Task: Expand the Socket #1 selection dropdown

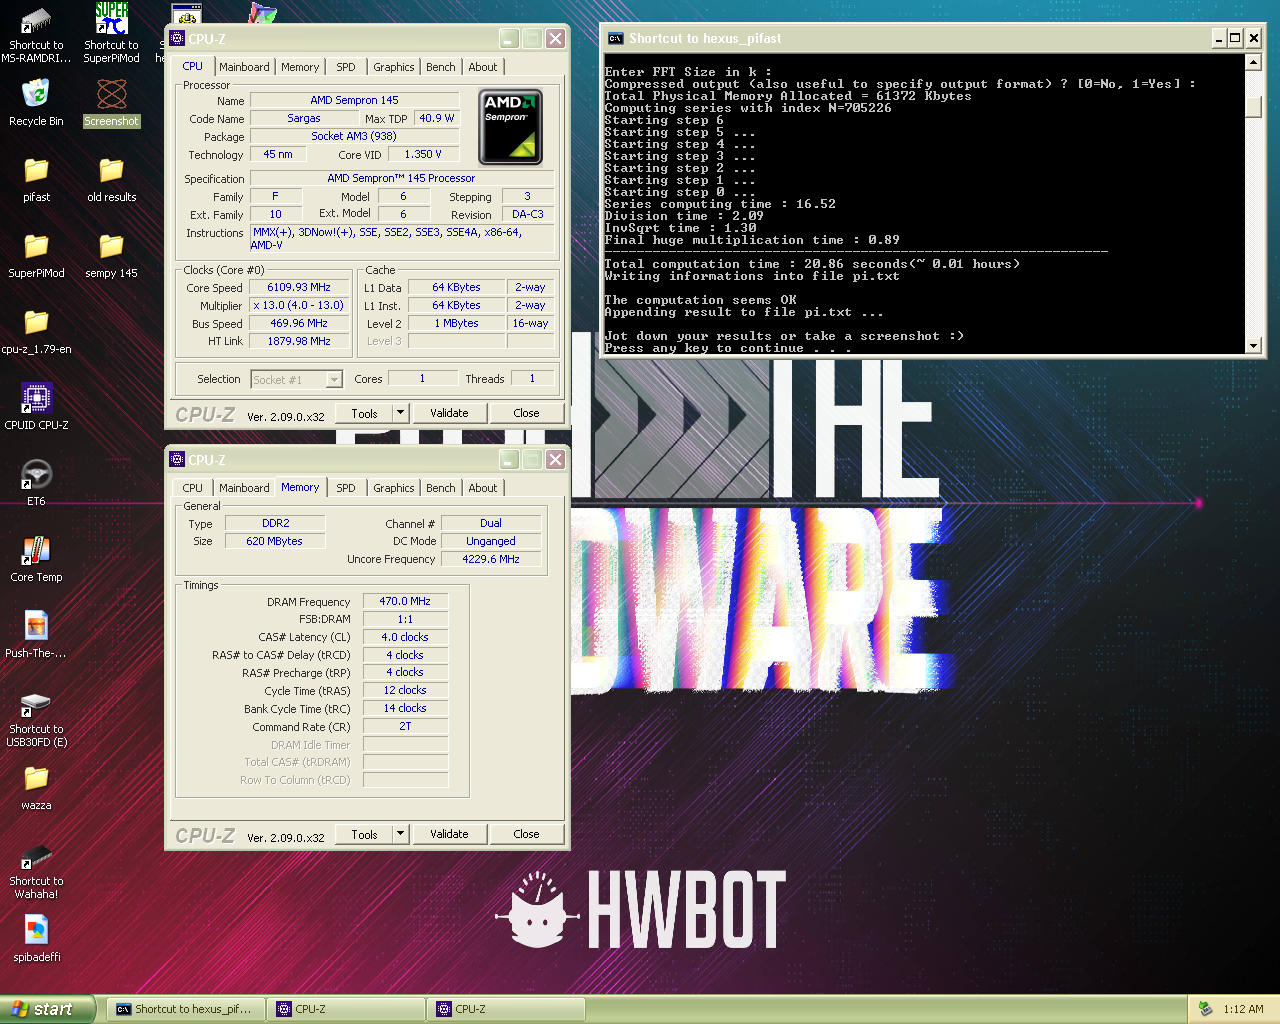Action: click(334, 380)
